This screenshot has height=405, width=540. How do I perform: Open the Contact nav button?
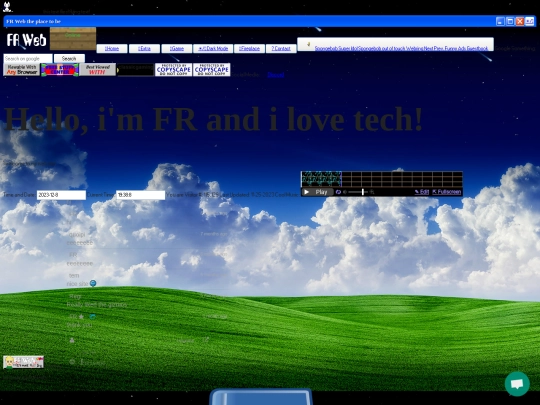pyautogui.click(x=281, y=49)
